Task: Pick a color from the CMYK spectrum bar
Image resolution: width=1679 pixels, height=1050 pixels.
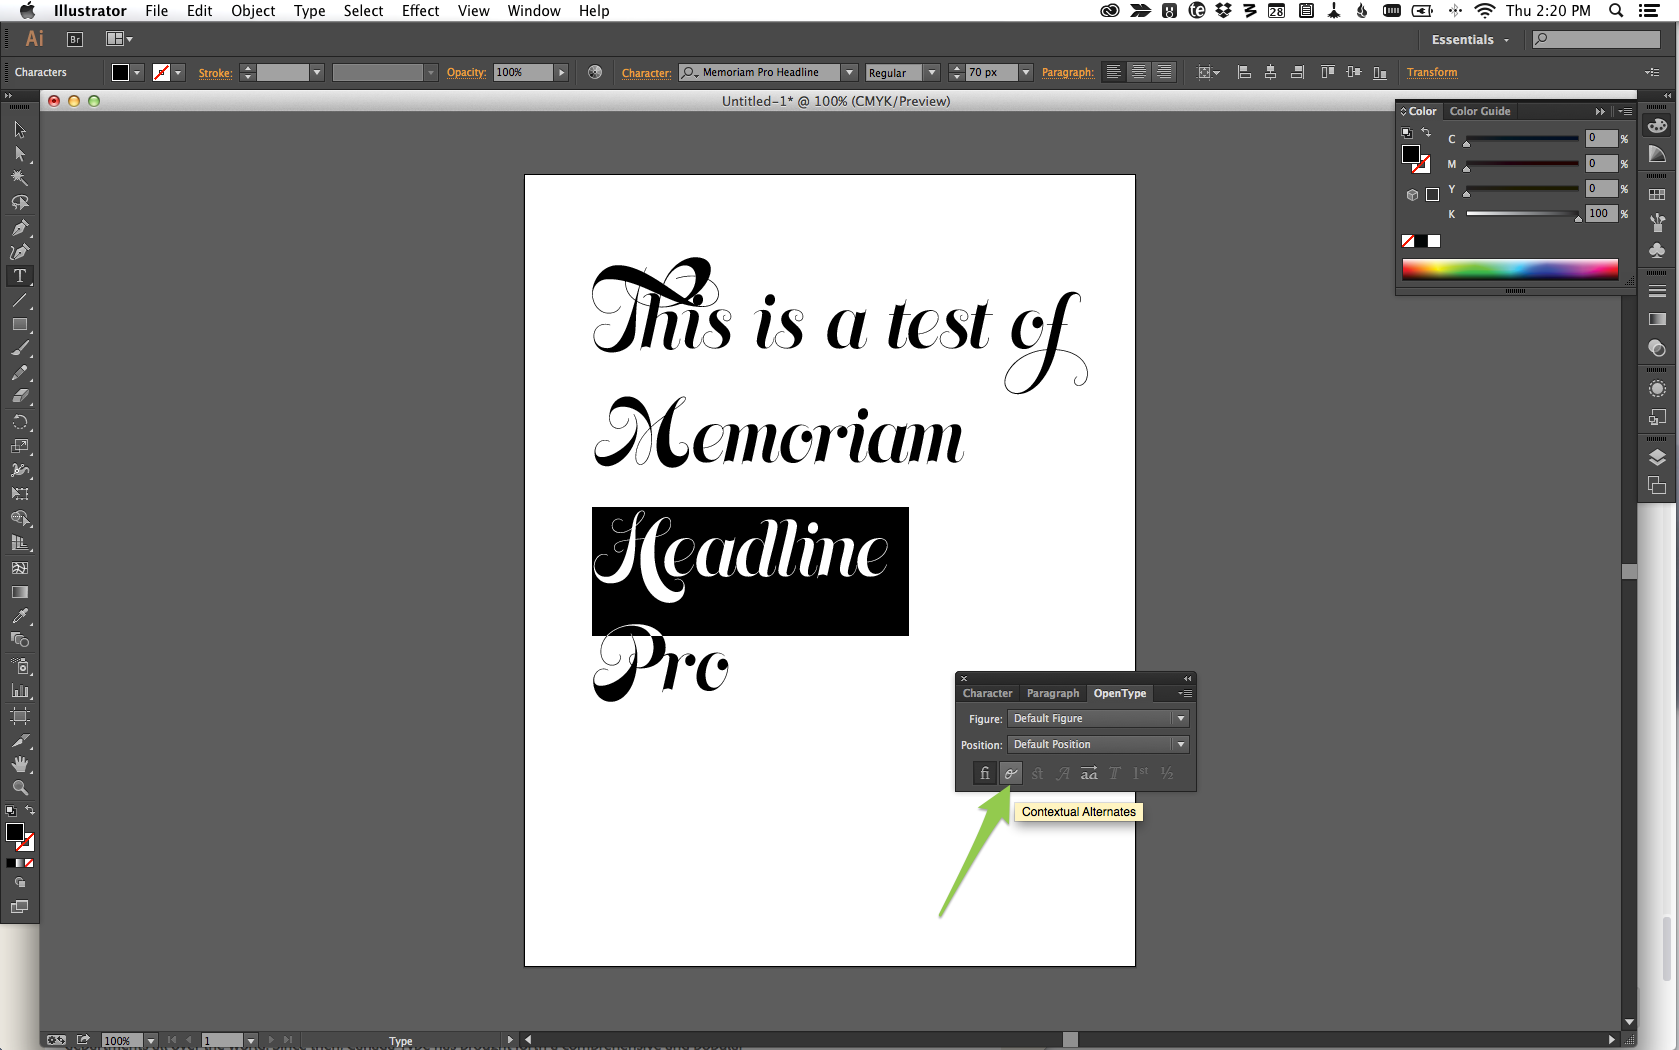Action: [1510, 268]
